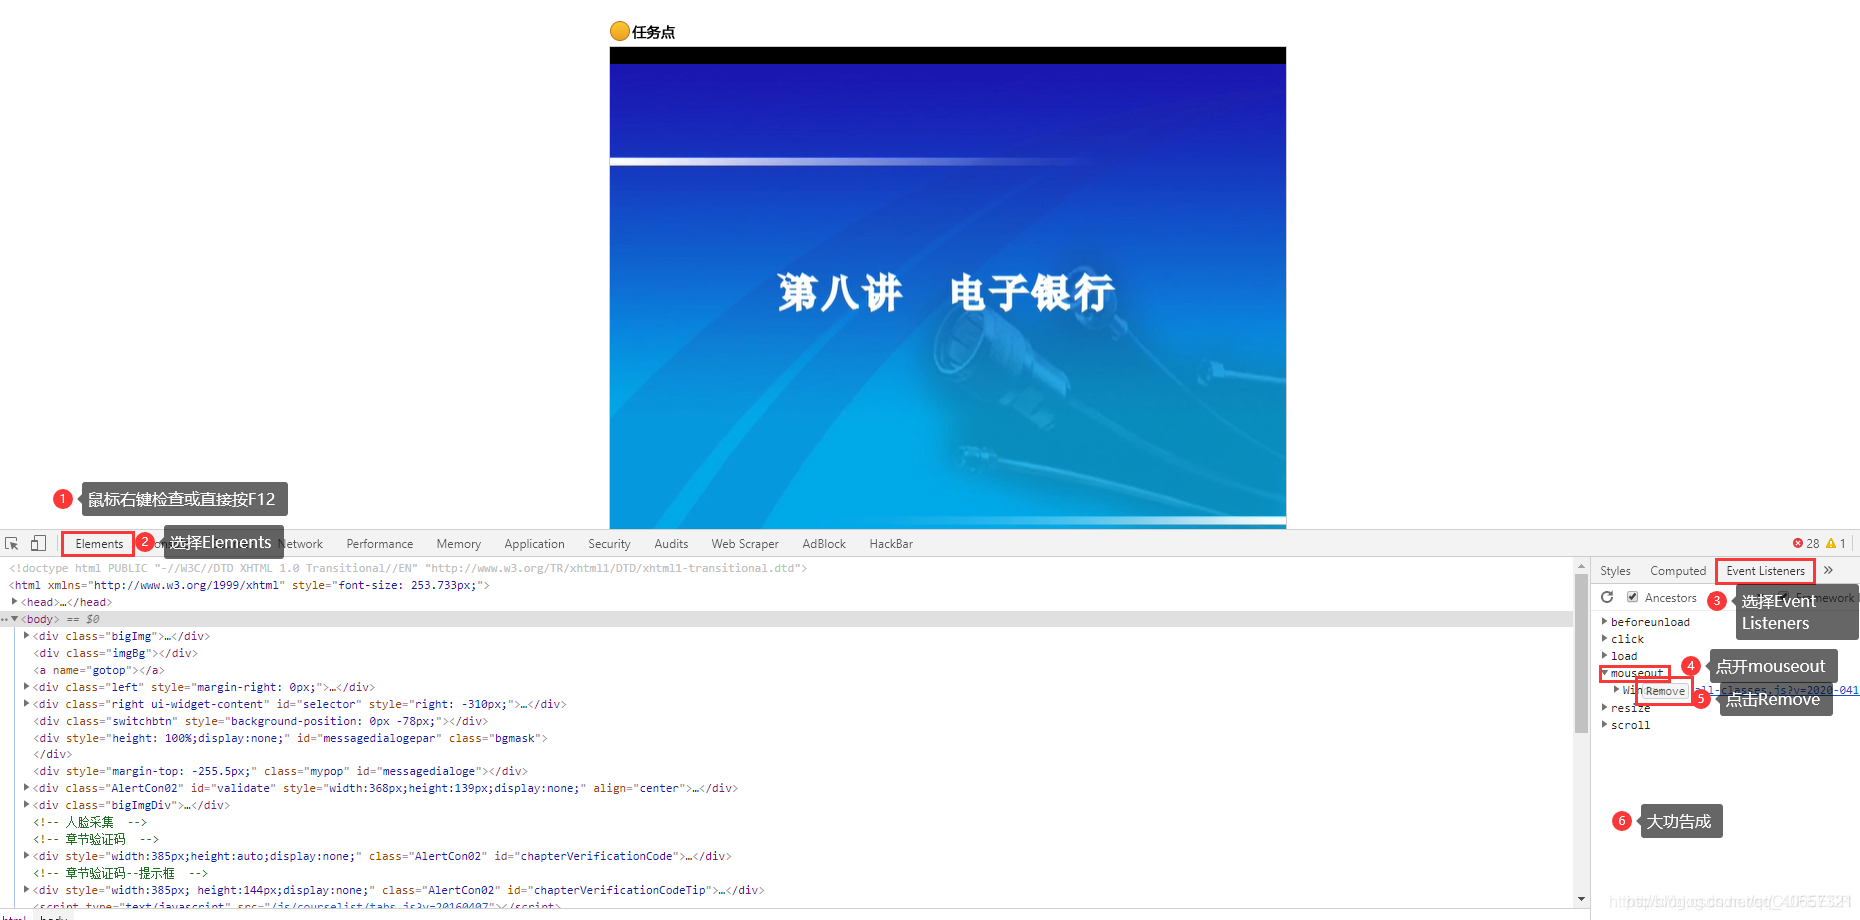The width and height of the screenshot is (1860, 920).
Task: Toggle the device toolbar icon
Action: (x=38, y=543)
